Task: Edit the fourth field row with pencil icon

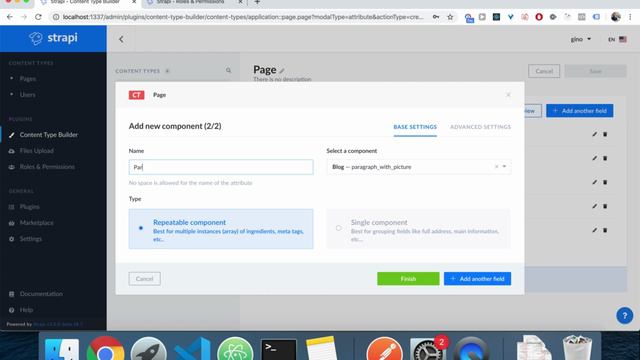Action: [594, 206]
